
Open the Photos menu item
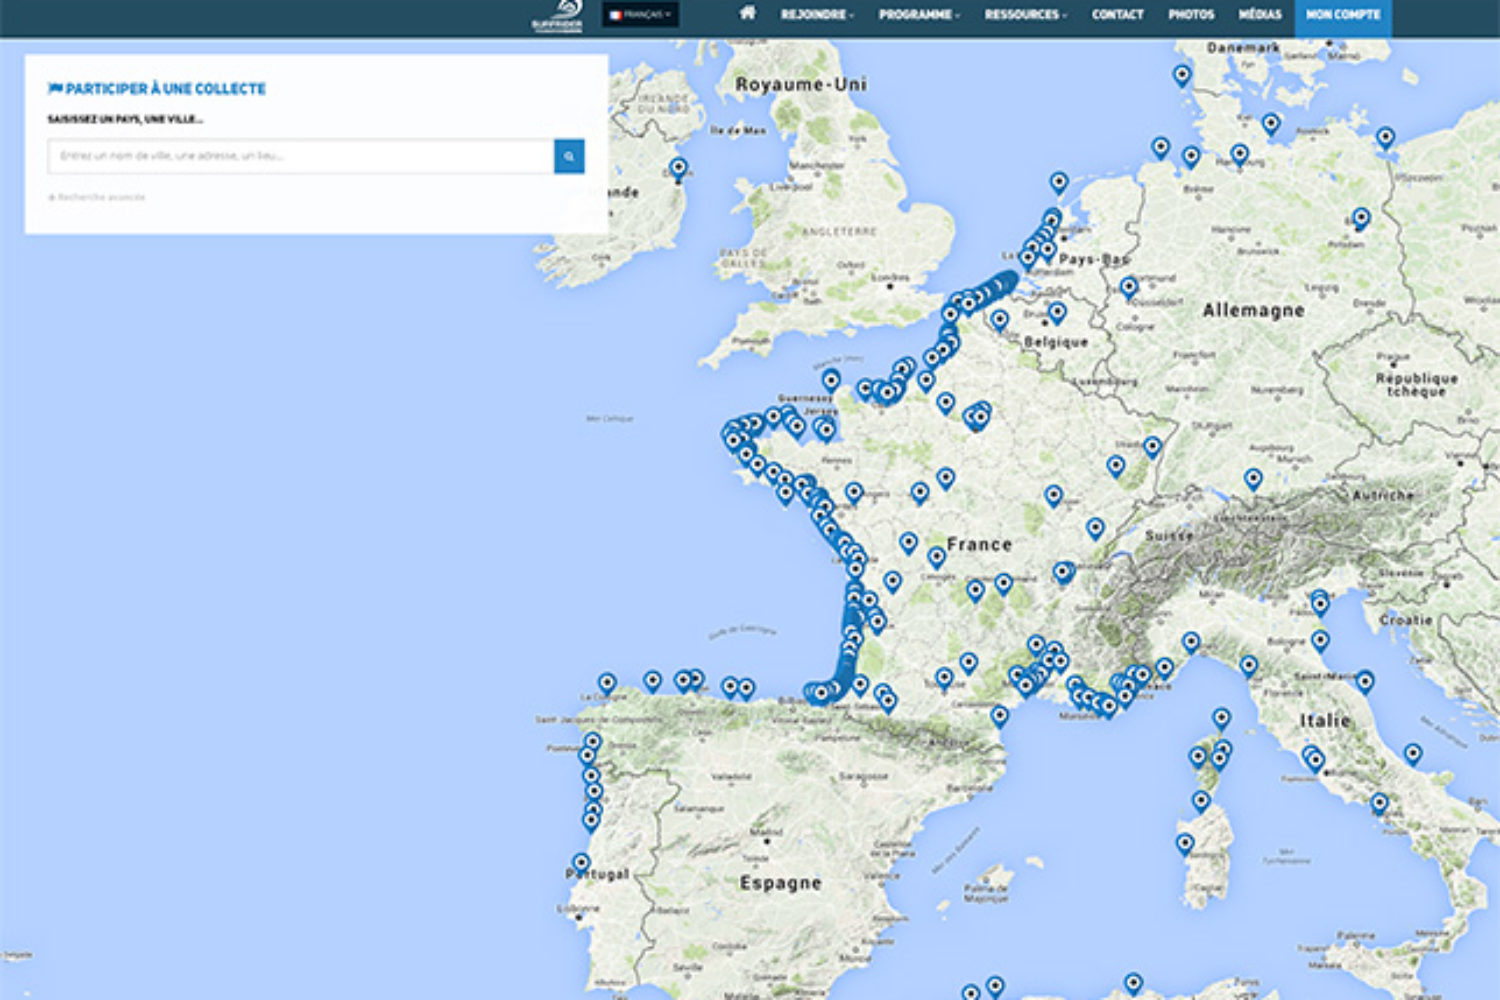tap(1191, 15)
